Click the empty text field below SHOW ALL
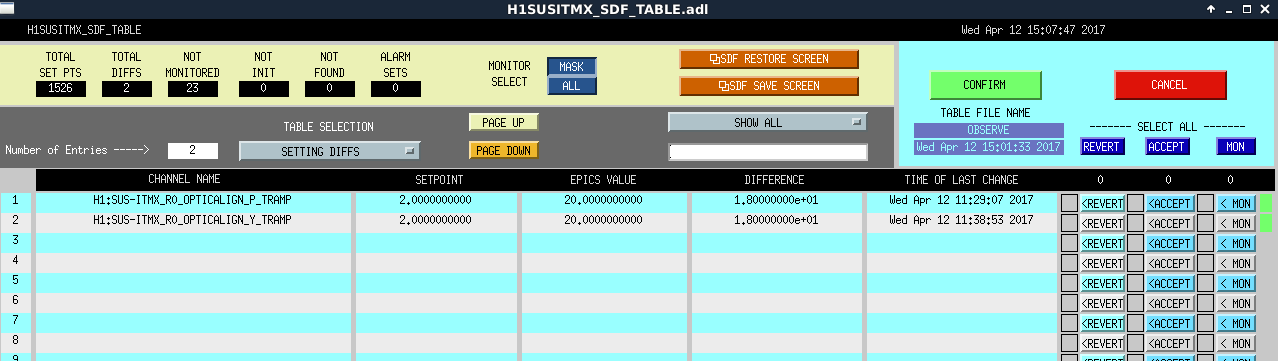The image size is (1278, 361). 767,152
